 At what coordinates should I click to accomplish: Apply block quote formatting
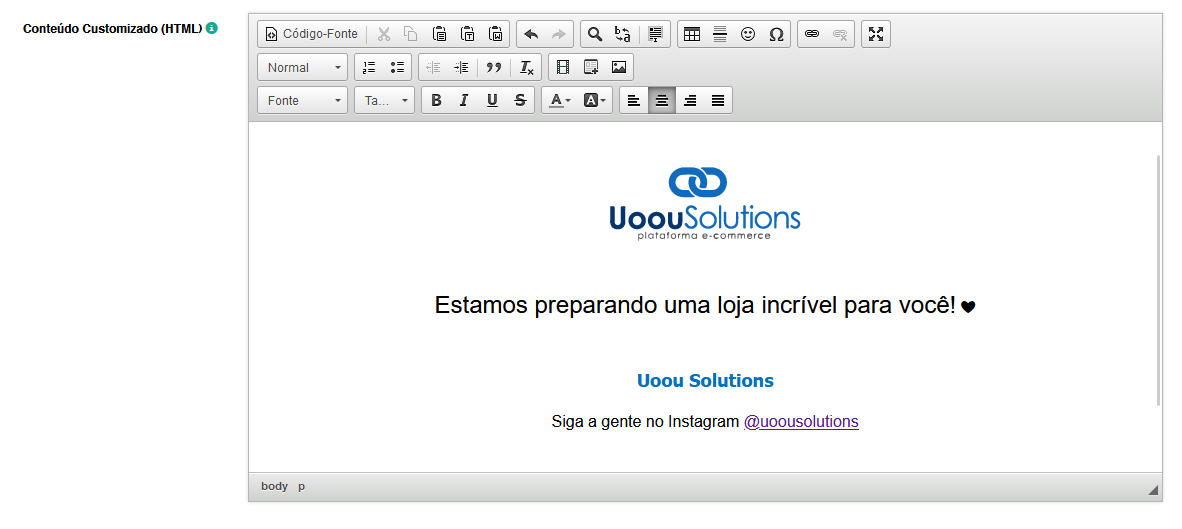coord(494,67)
